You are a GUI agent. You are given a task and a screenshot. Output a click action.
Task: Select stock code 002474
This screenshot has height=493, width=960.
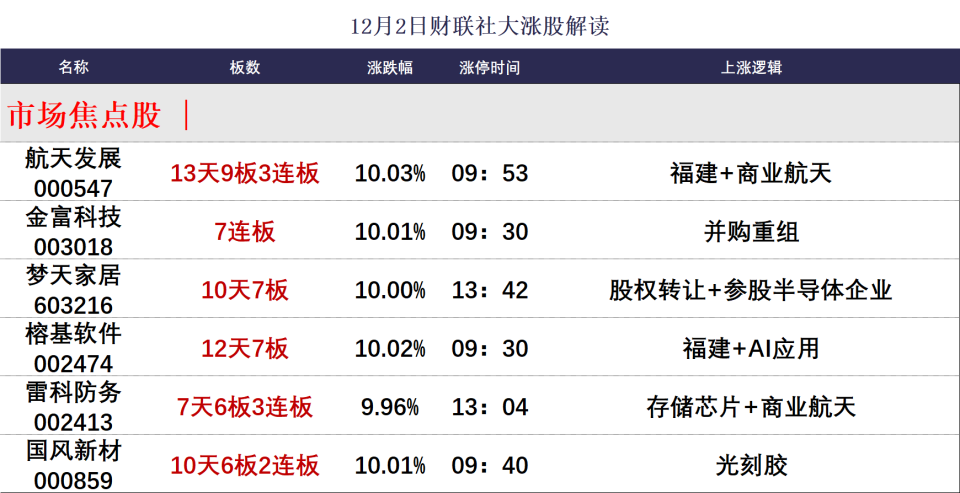(73, 364)
